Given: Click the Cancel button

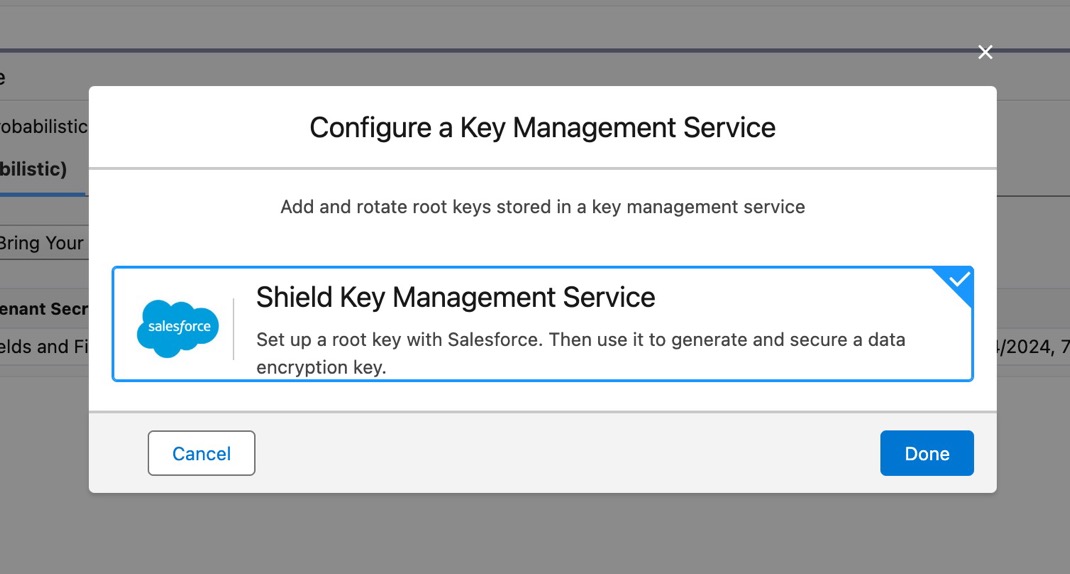Looking at the screenshot, I should [201, 453].
